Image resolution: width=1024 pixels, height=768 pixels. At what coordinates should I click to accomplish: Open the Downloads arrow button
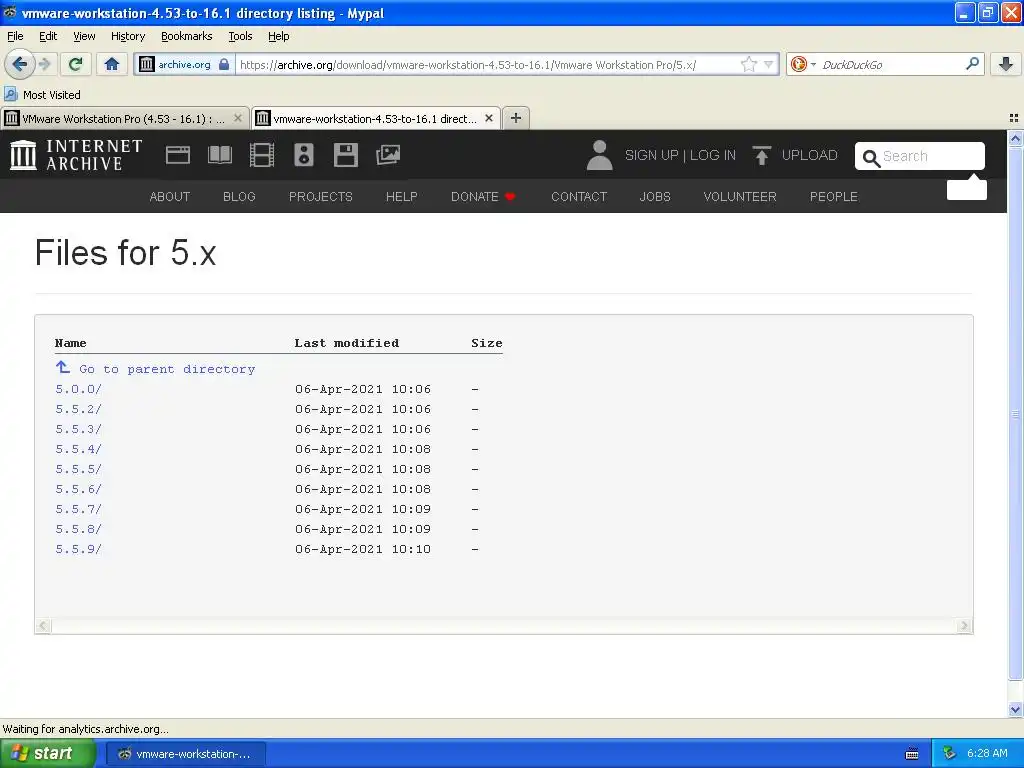point(1006,64)
